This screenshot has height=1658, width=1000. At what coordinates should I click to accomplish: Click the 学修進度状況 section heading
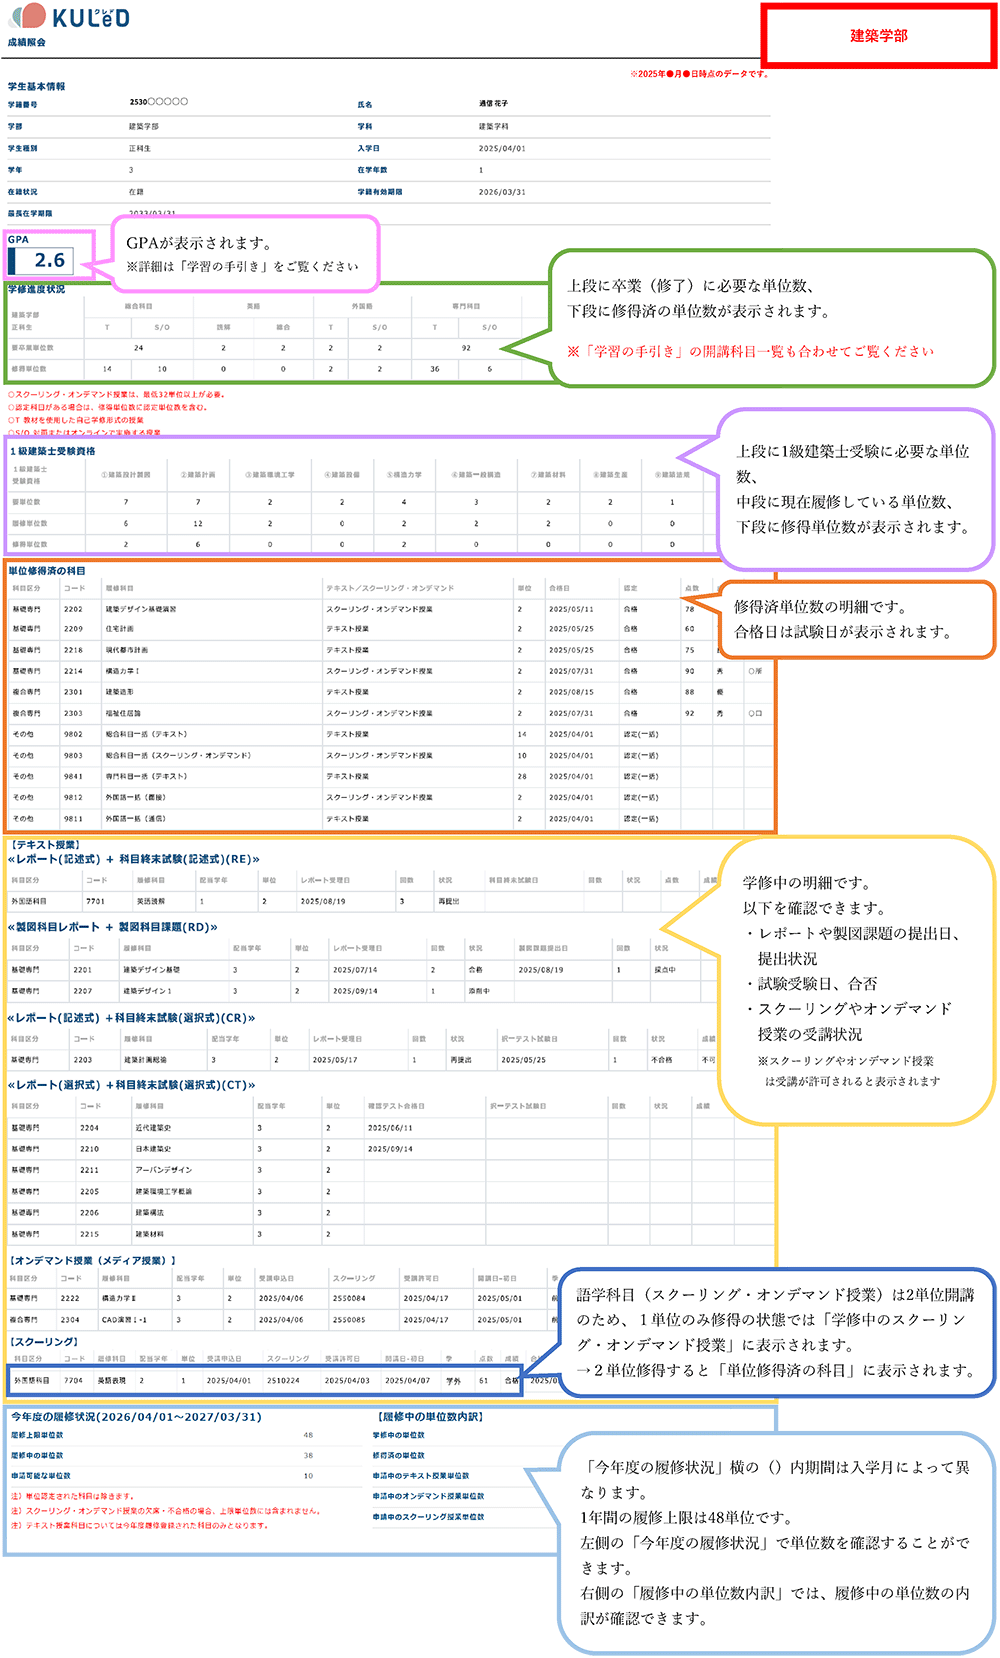click(x=37, y=289)
